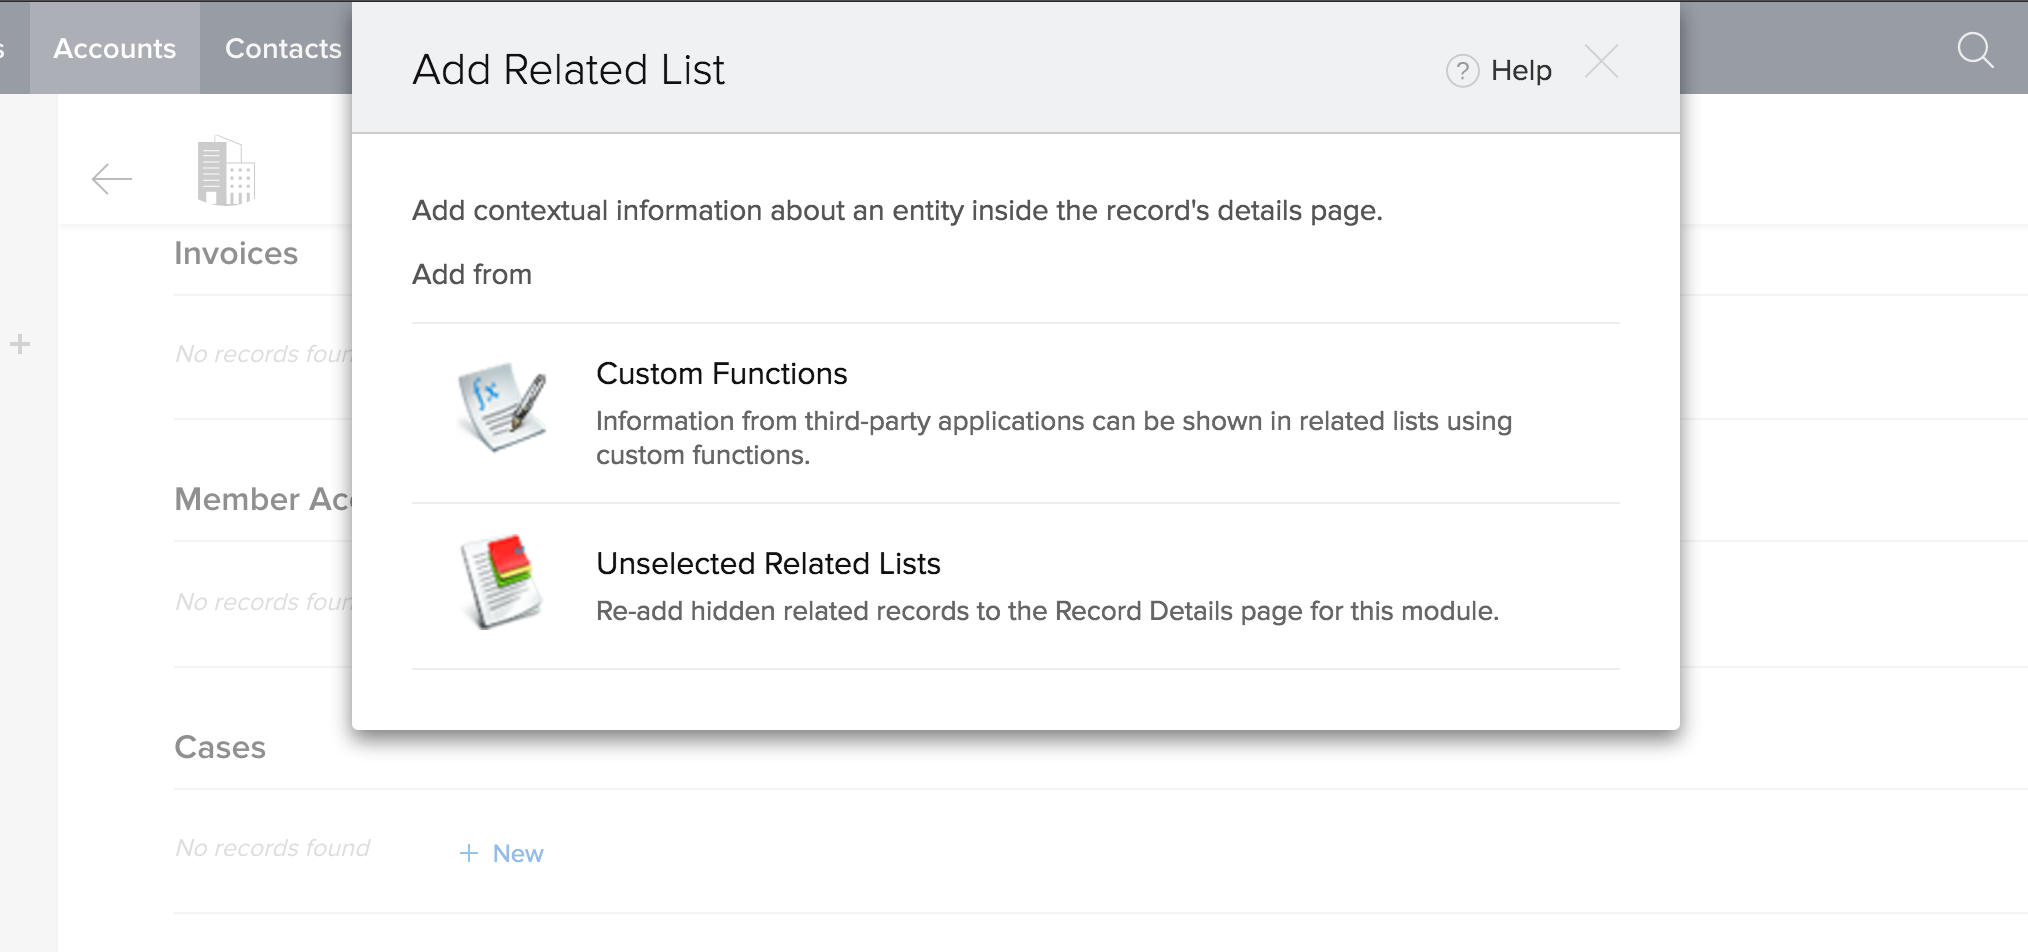This screenshot has height=952, width=2028.
Task: Click the Invoices section heading
Action: [x=236, y=254]
